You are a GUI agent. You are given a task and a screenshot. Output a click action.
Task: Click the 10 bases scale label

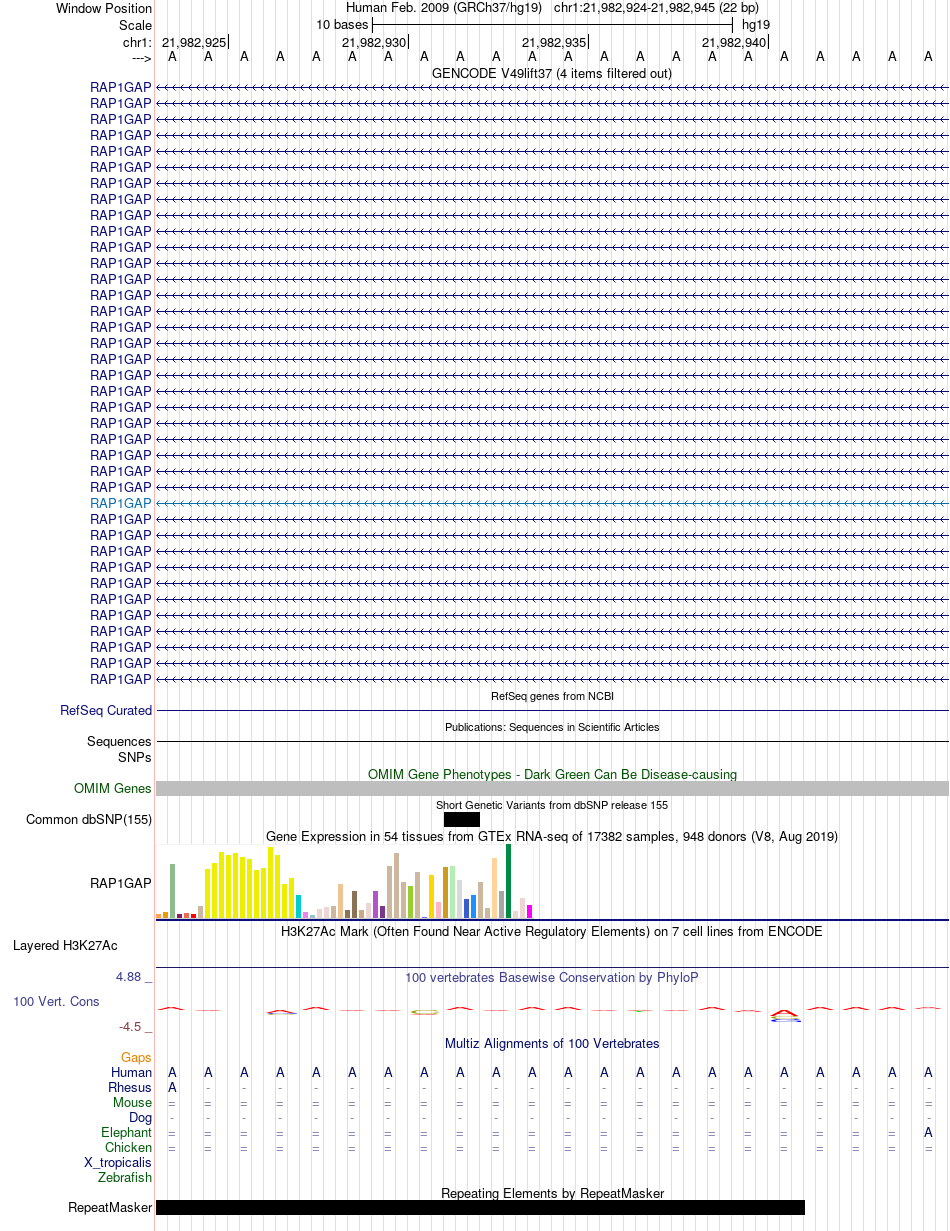pos(342,24)
